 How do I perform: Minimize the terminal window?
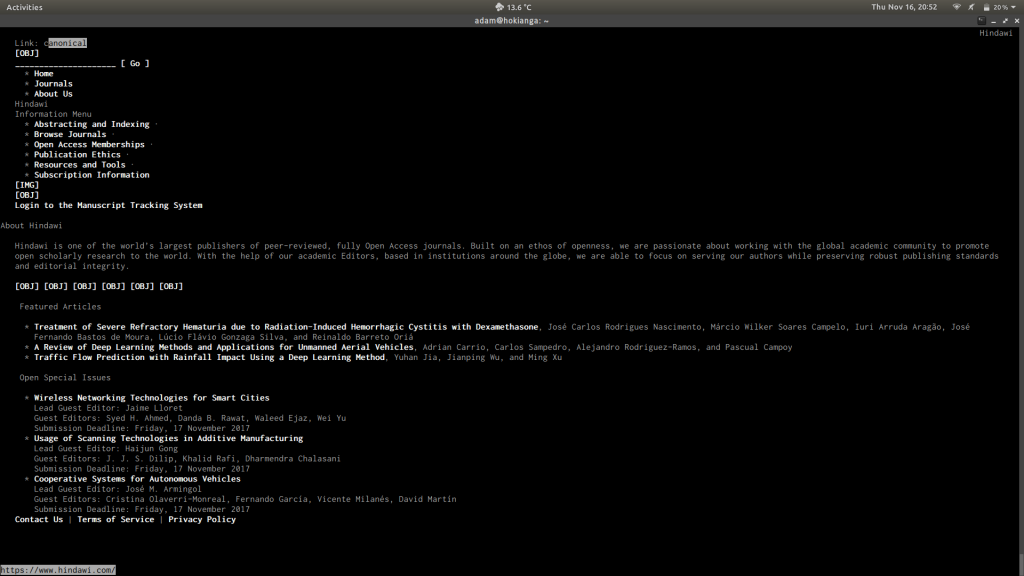993,21
